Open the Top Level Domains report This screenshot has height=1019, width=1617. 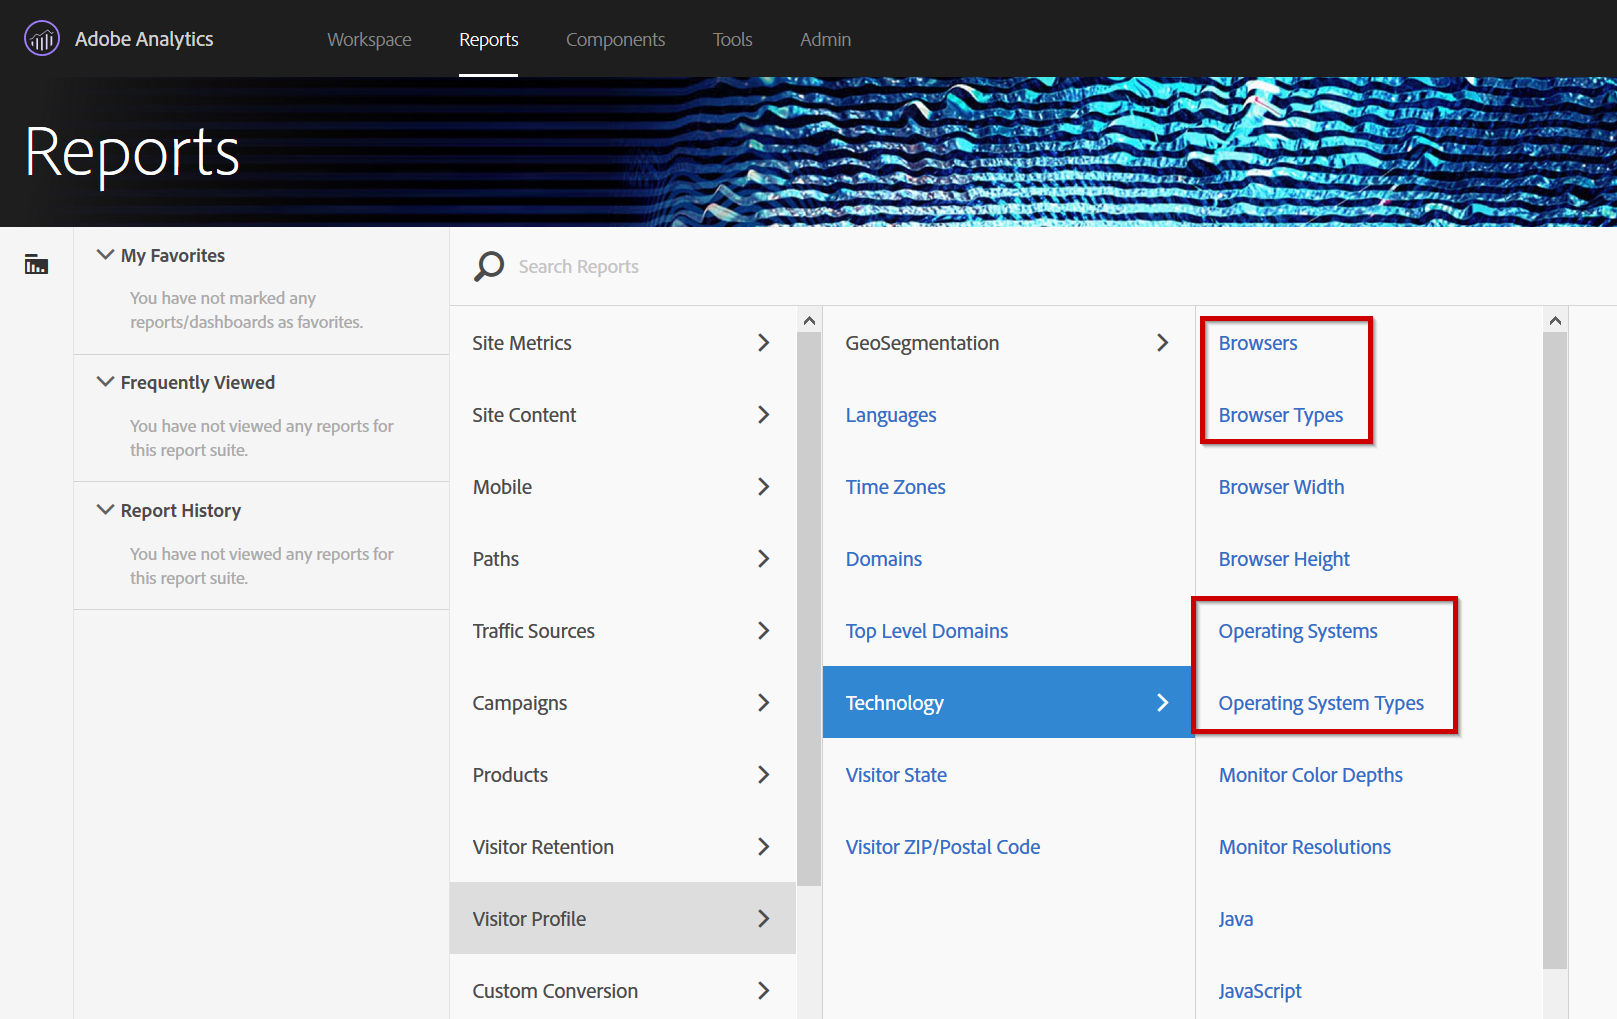click(x=926, y=631)
